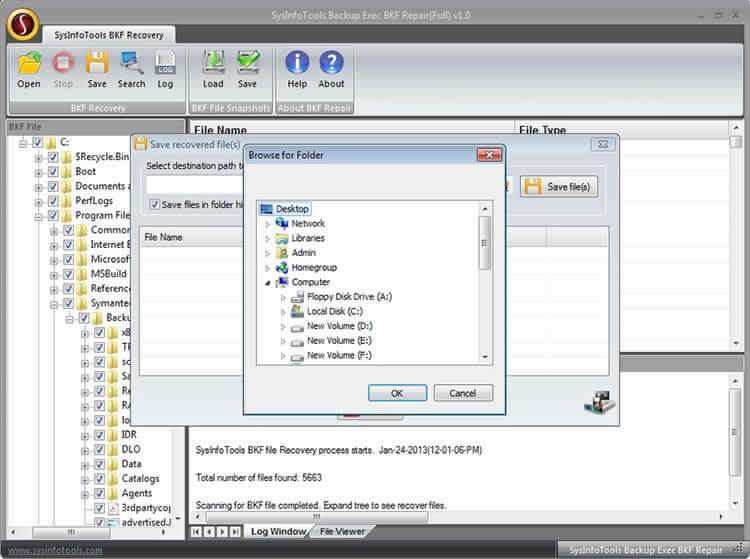Select the SysInfoTools BKF Recovery ribbon tab
This screenshot has width=750, height=559.
coord(109,35)
